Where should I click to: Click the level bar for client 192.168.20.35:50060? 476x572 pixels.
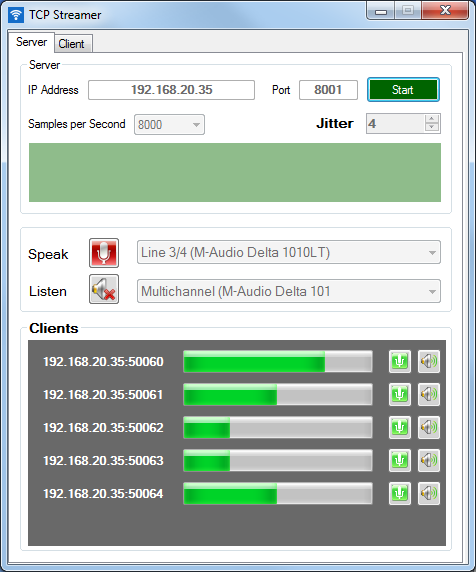278,362
